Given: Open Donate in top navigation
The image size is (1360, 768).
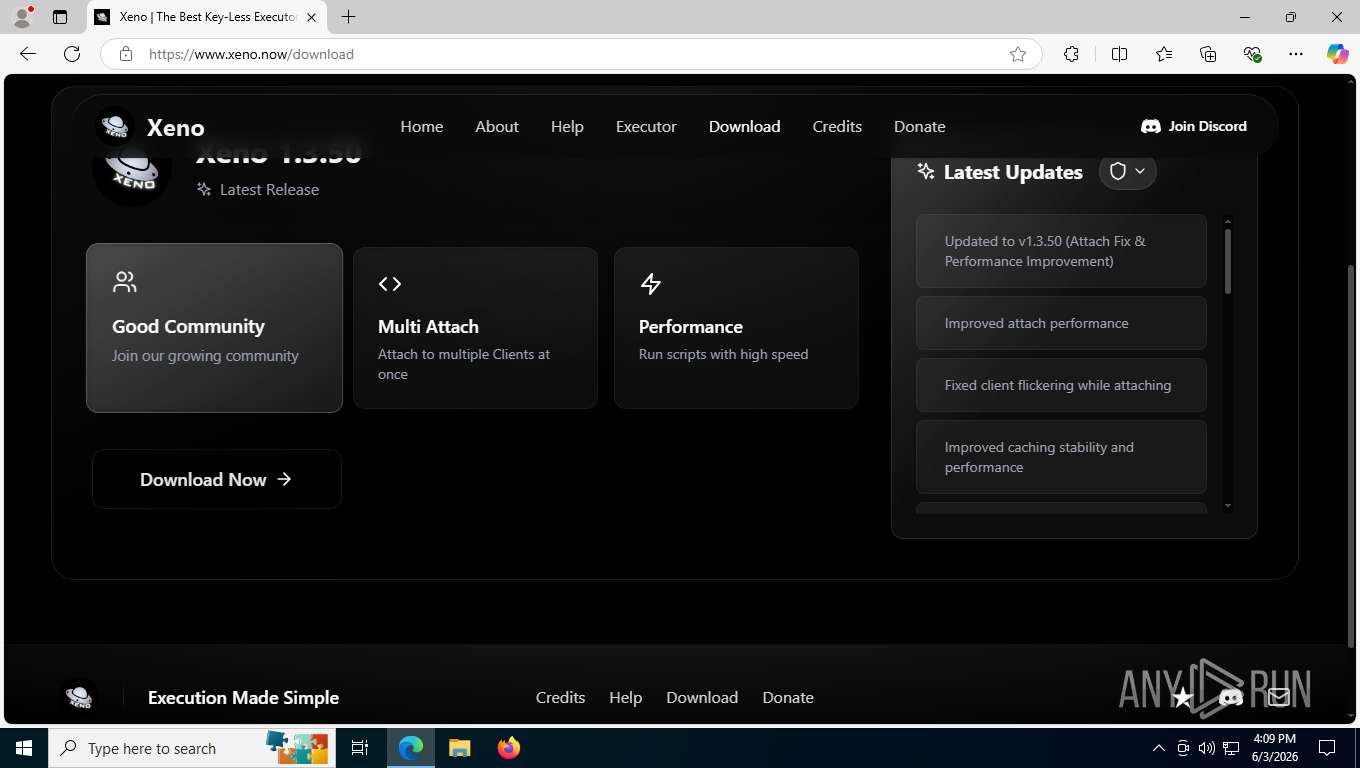Looking at the screenshot, I should pos(919,126).
